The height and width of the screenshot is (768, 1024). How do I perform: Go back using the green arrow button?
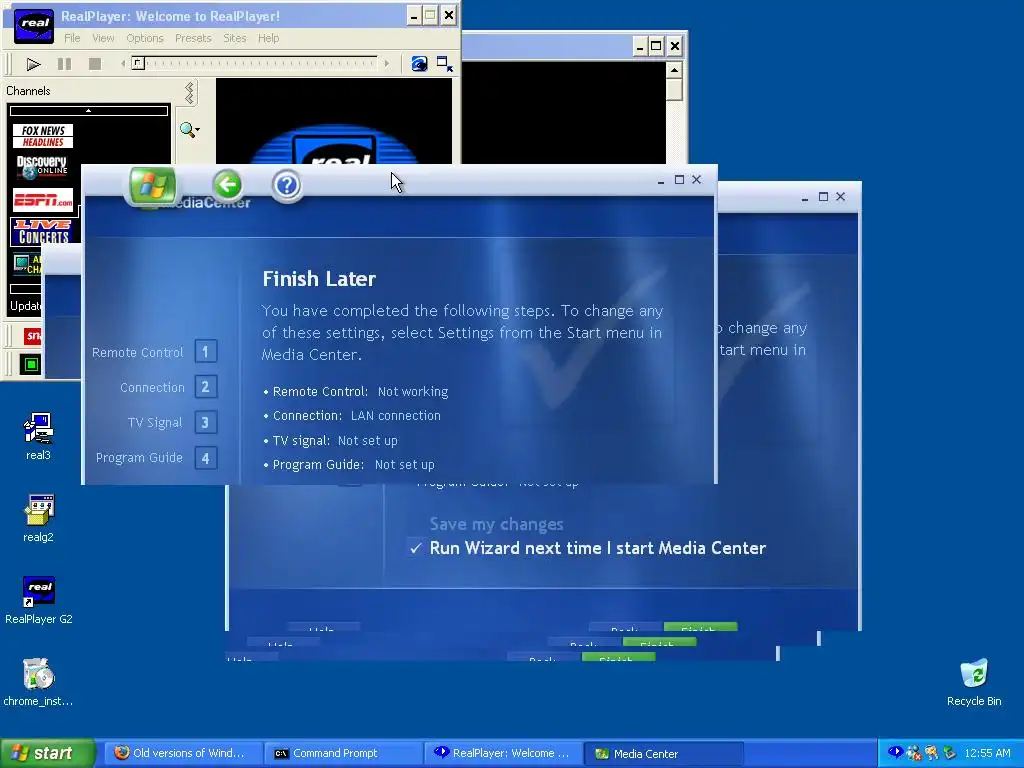pyautogui.click(x=227, y=185)
